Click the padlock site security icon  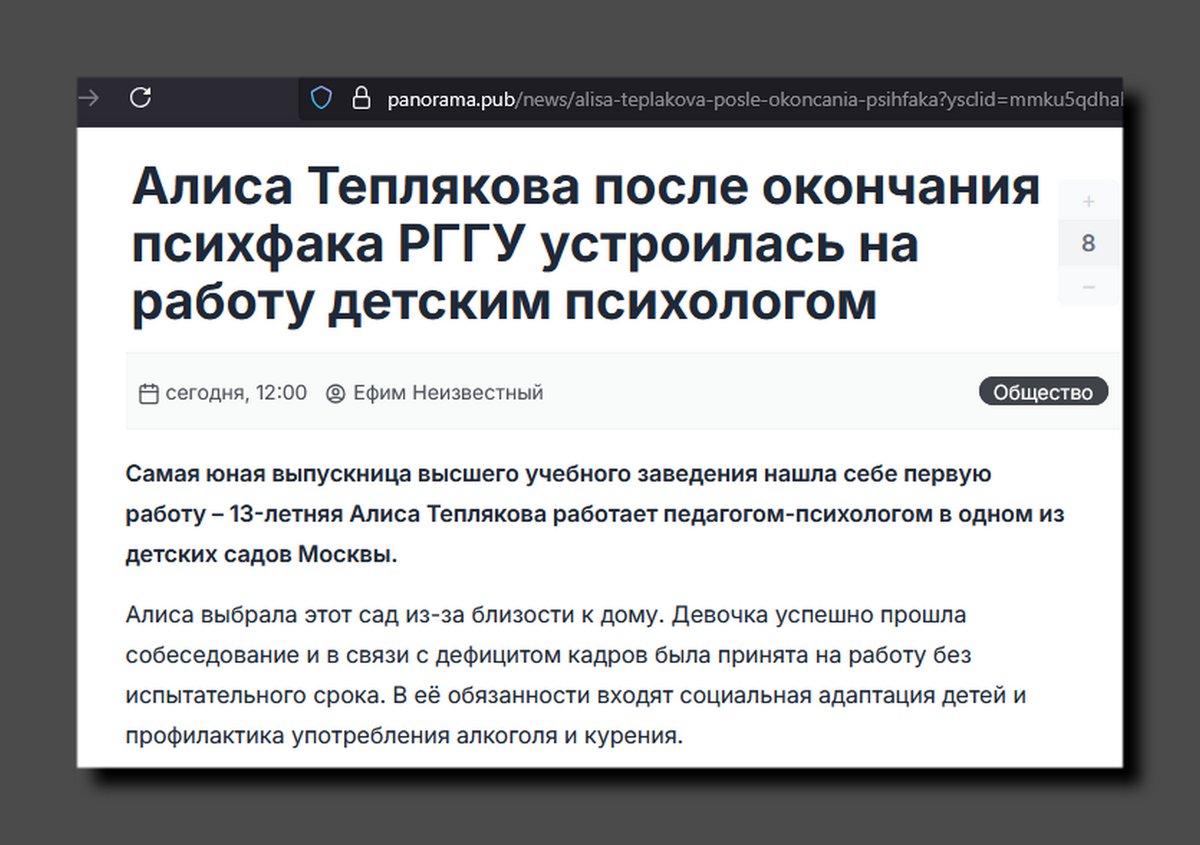click(360, 99)
